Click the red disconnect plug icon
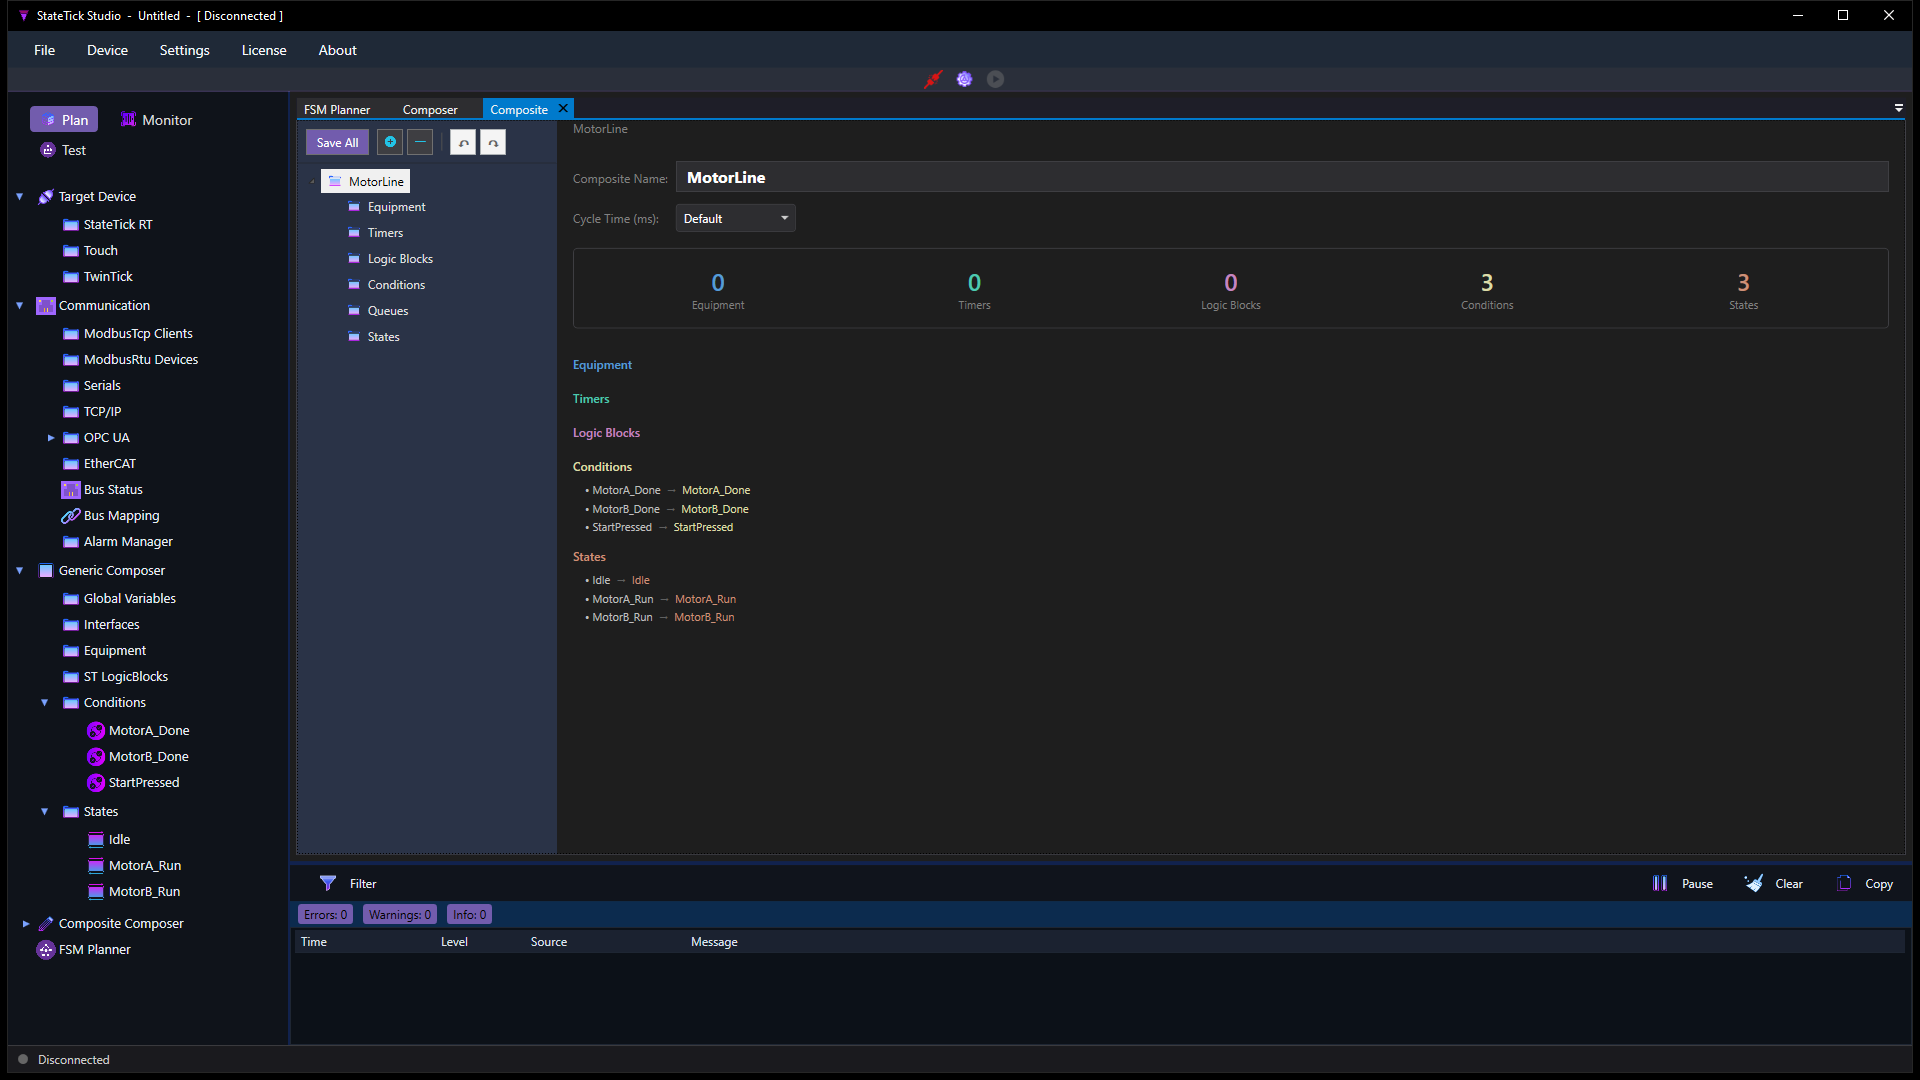The height and width of the screenshot is (1080, 1920). (933, 79)
